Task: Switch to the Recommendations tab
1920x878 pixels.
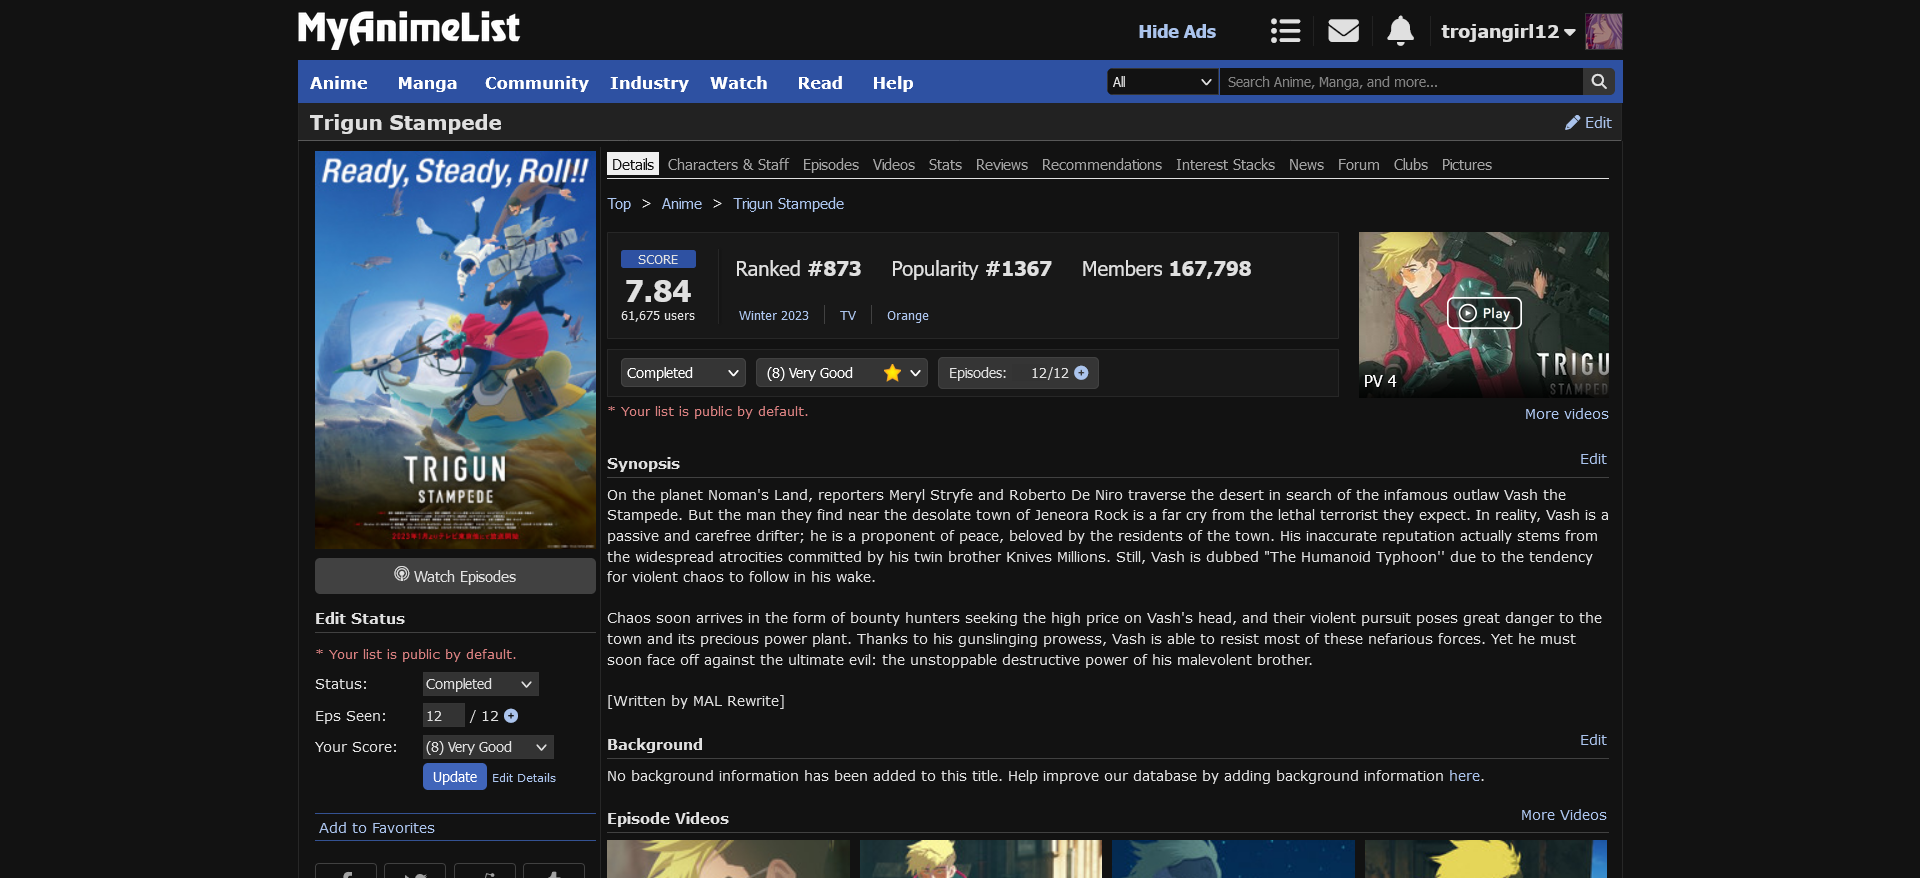Action: click(1102, 165)
